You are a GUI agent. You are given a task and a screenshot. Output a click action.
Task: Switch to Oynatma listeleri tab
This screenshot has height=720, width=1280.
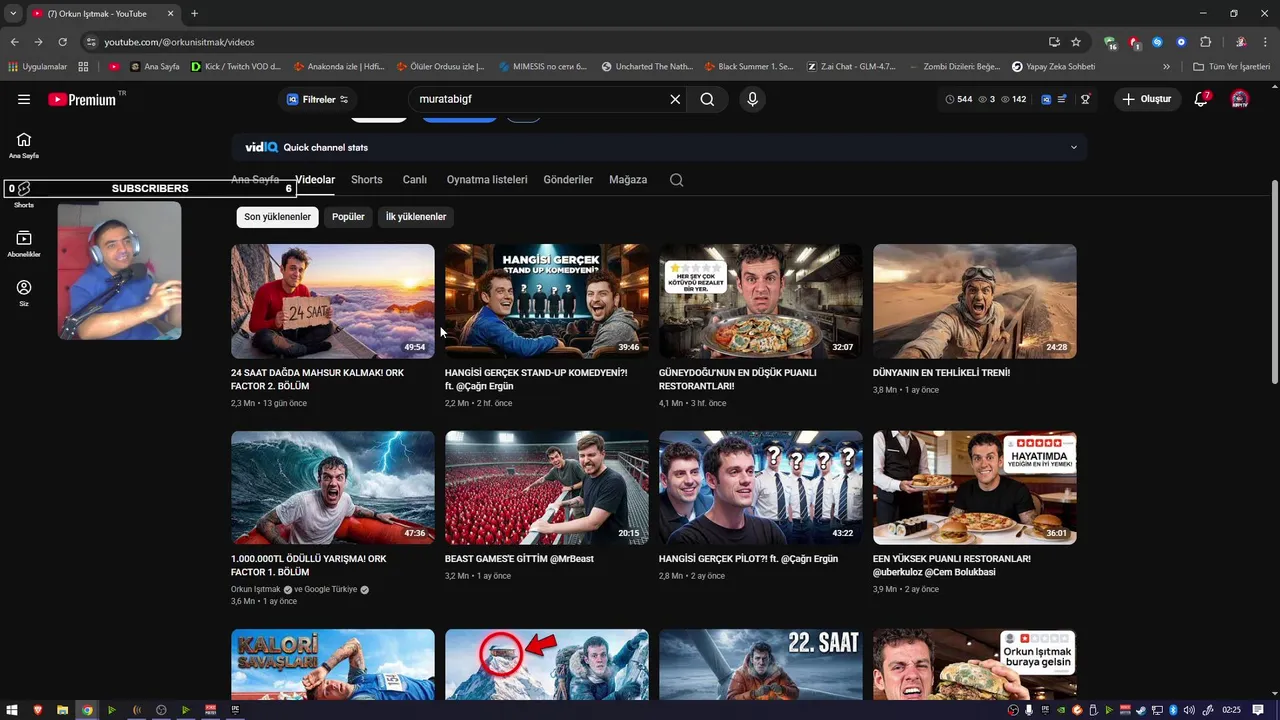click(487, 180)
